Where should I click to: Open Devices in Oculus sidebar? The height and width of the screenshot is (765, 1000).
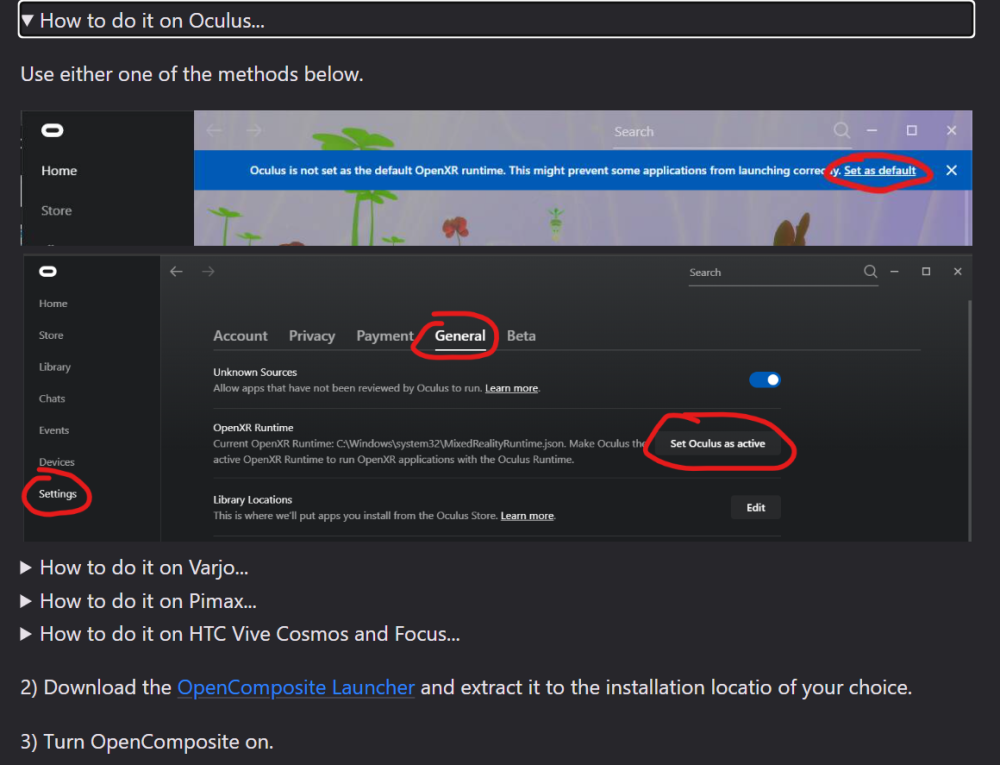[57, 462]
